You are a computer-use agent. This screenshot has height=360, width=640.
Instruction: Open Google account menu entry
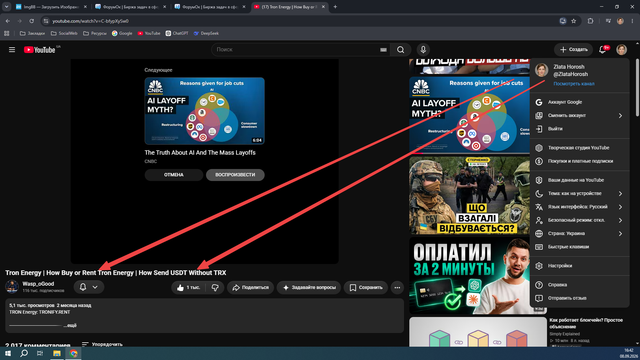point(580,102)
